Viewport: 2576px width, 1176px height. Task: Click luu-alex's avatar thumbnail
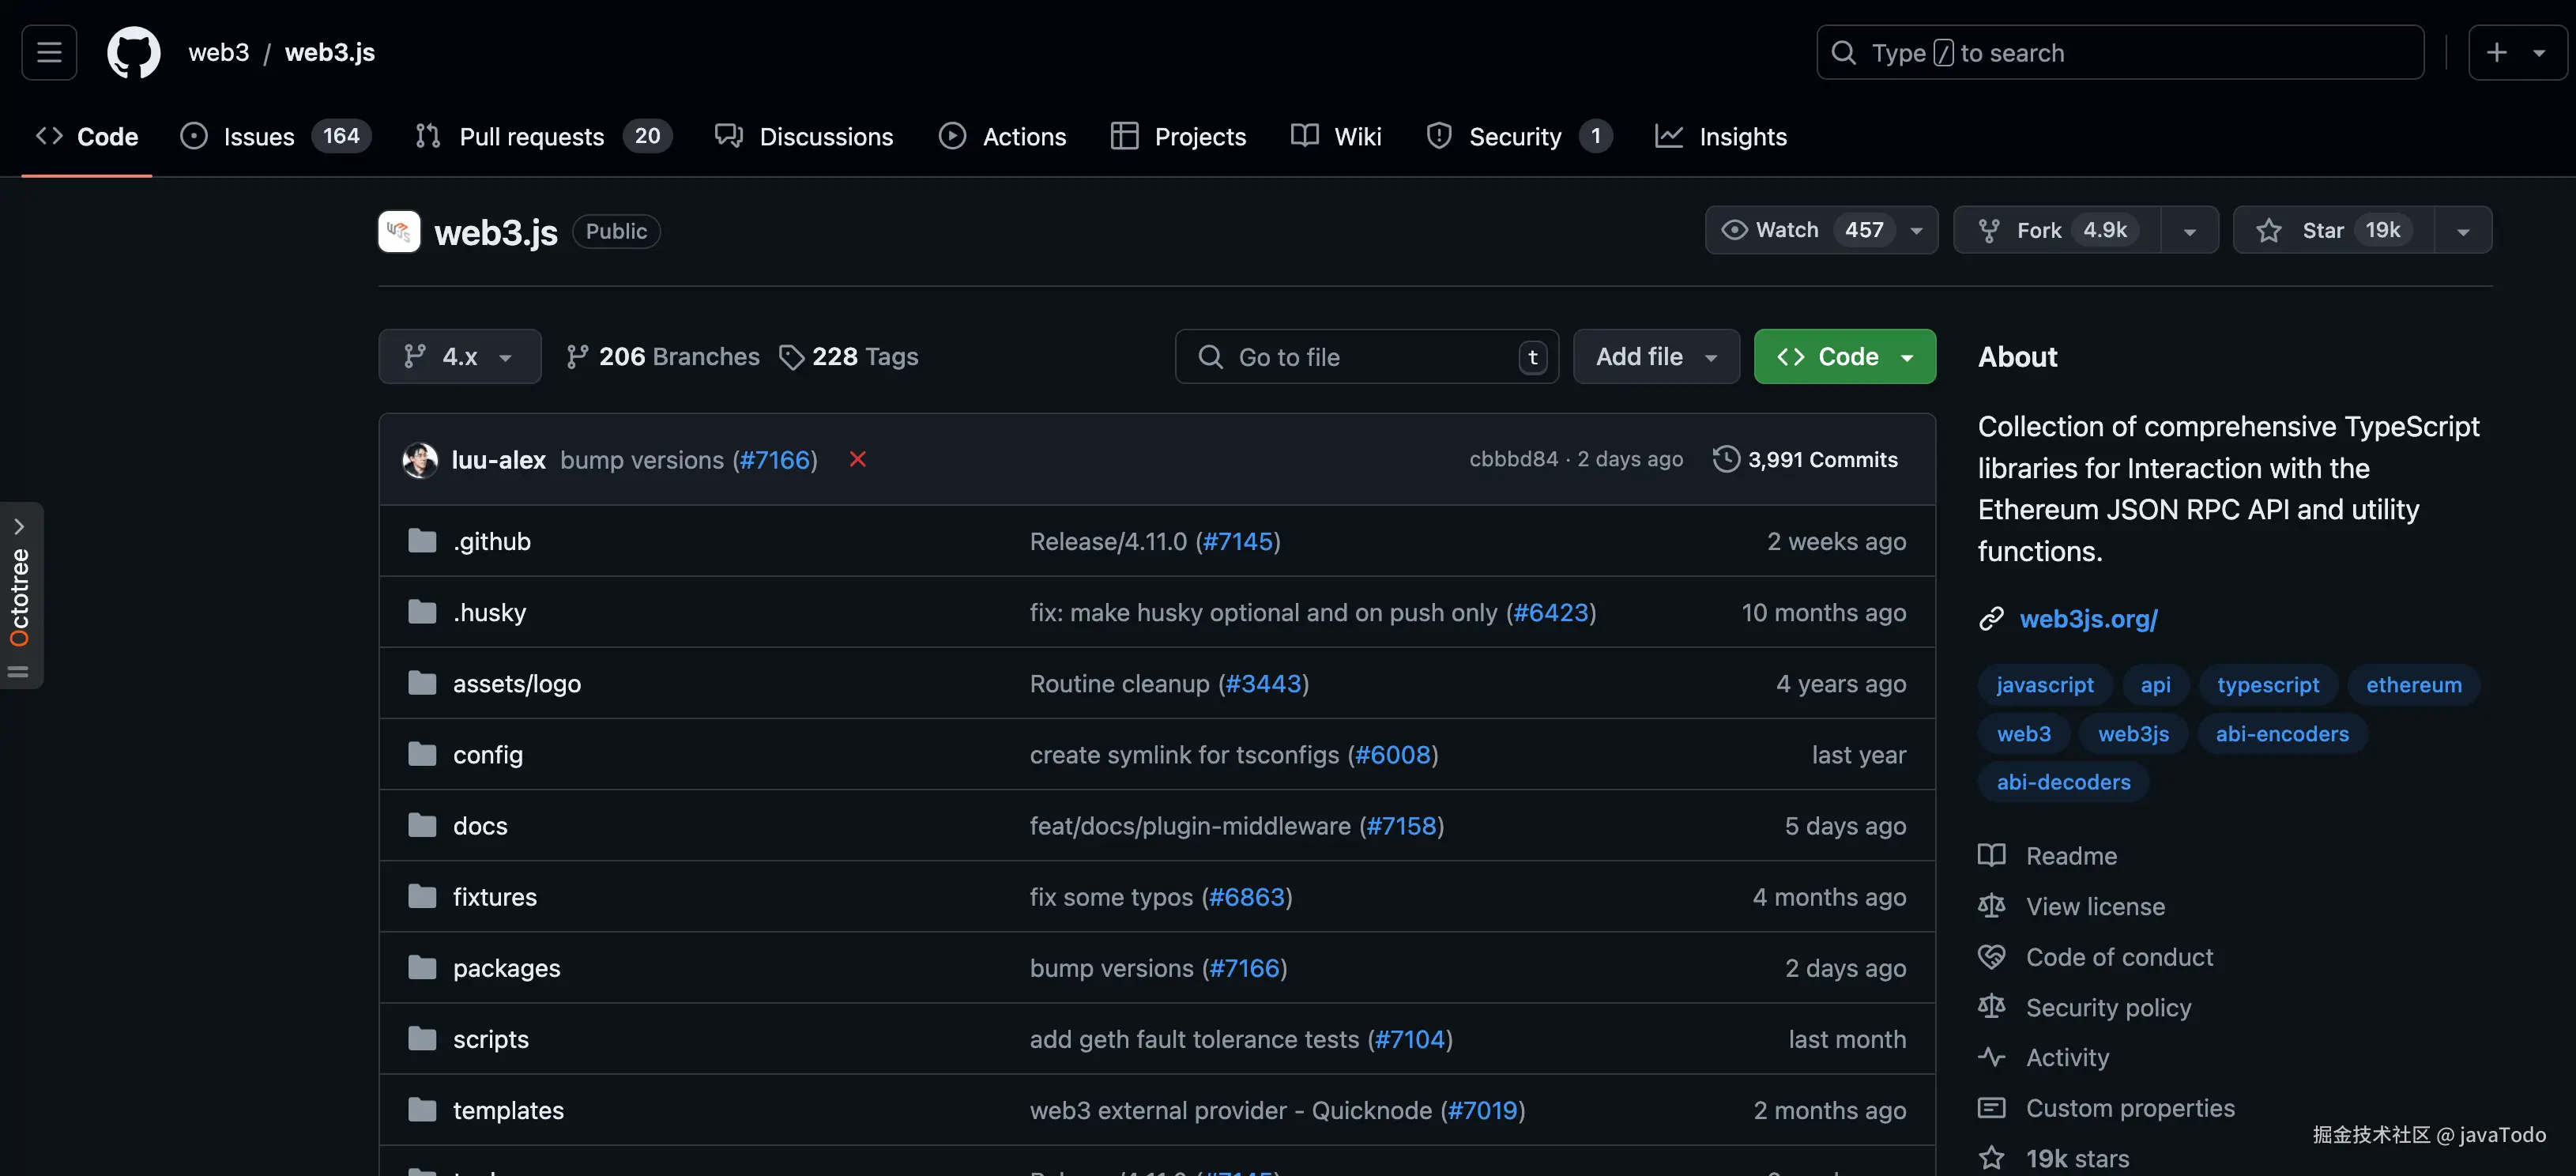point(420,459)
